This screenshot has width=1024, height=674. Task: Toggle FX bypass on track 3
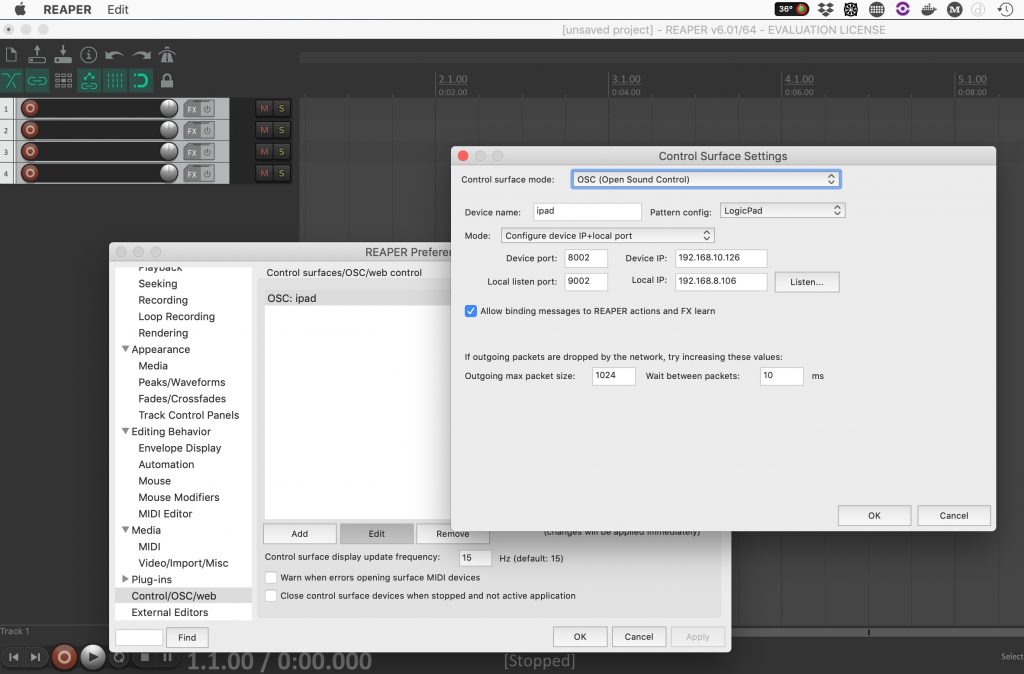207,152
